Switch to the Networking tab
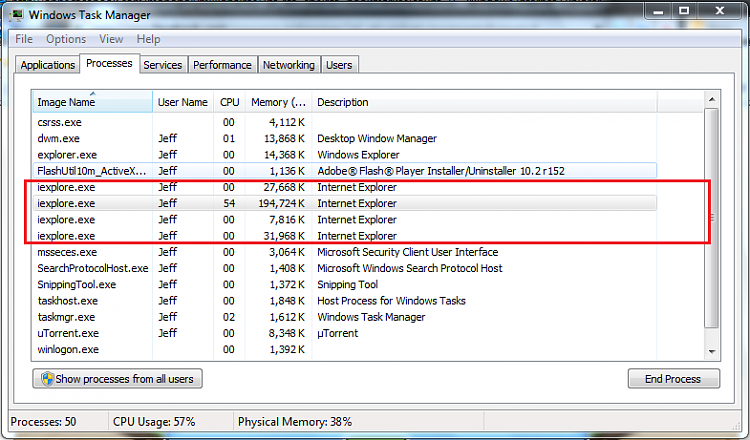750x440 pixels. point(289,65)
